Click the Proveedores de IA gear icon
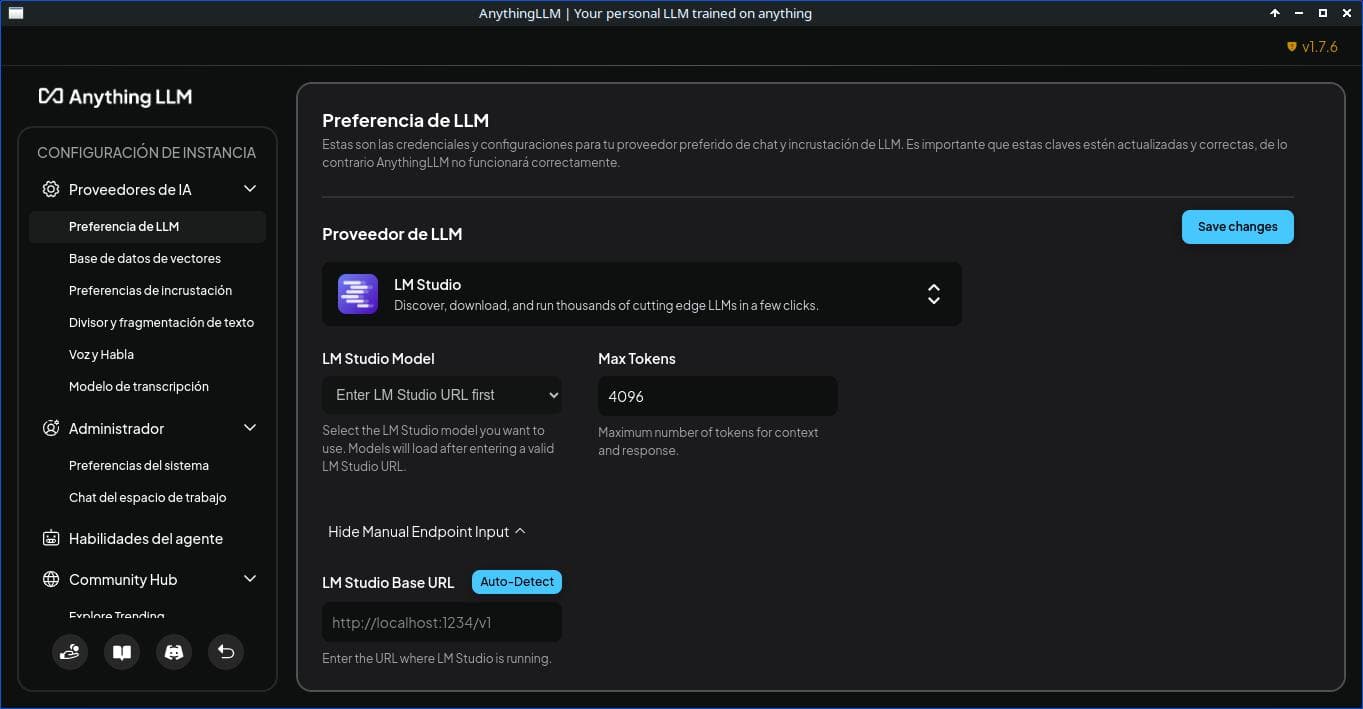The width and height of the screenshot is (1363, 709). point(51,189)
